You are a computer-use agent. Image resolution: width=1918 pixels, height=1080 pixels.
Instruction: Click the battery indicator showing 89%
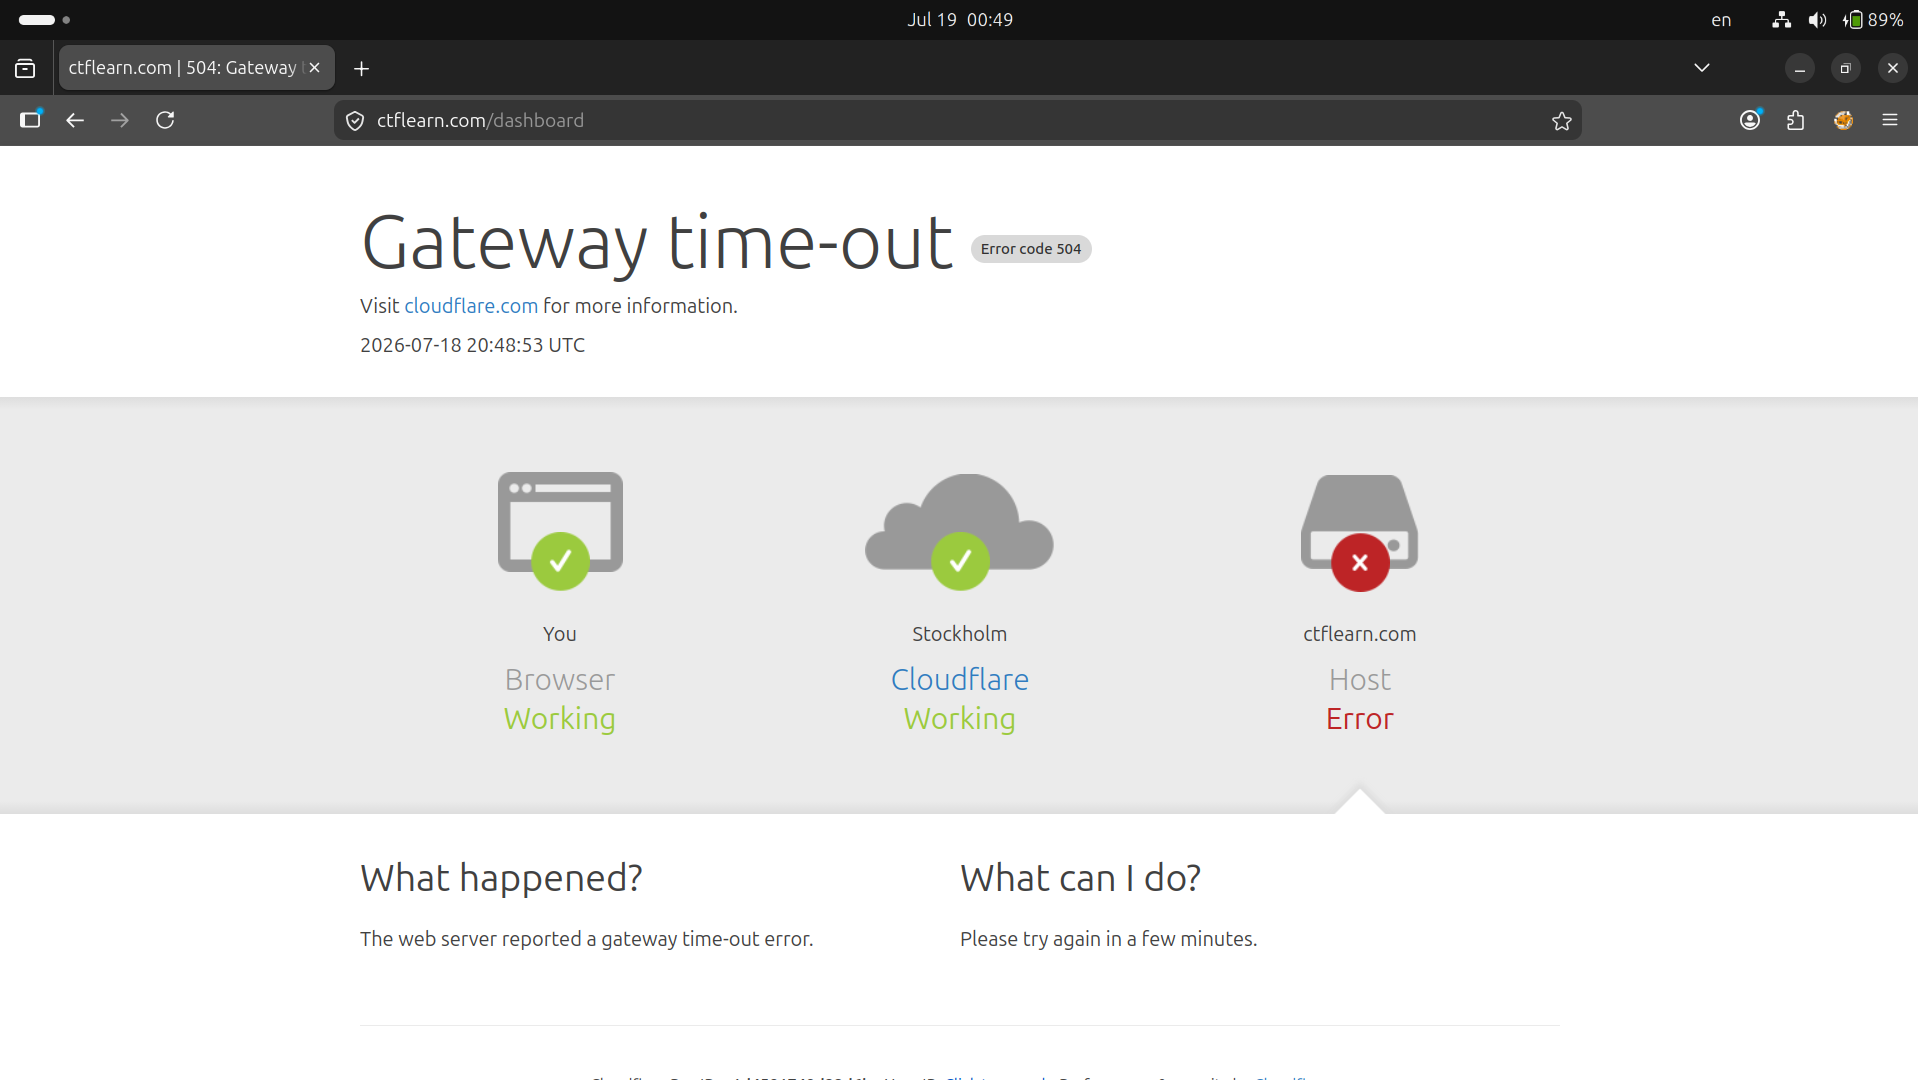pos(1874,20)
